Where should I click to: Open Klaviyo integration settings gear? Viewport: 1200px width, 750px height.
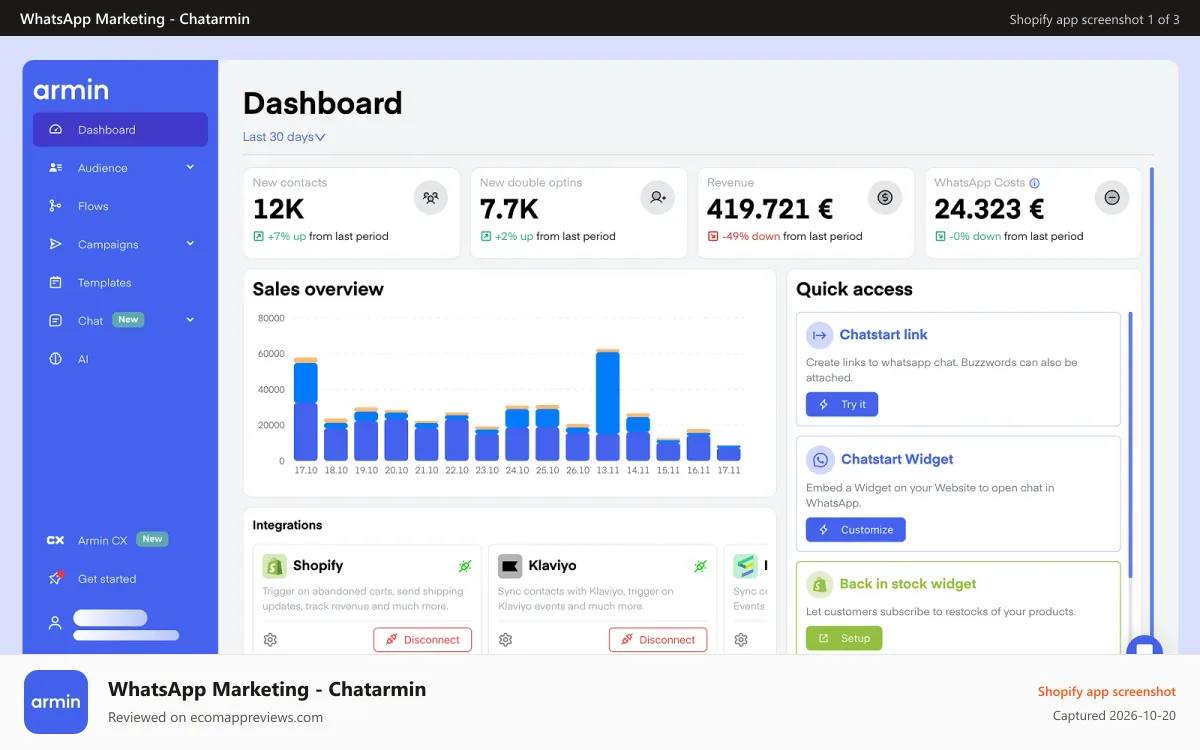click(506, 640)
